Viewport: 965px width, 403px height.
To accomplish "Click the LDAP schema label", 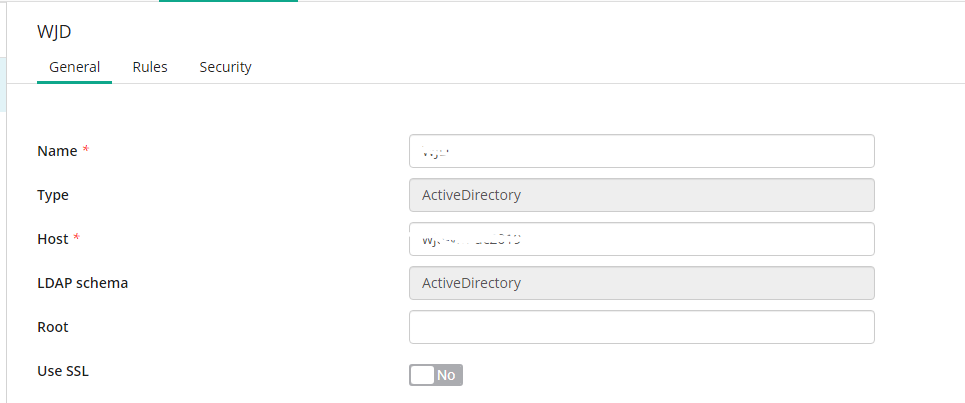I will [82, 283].
